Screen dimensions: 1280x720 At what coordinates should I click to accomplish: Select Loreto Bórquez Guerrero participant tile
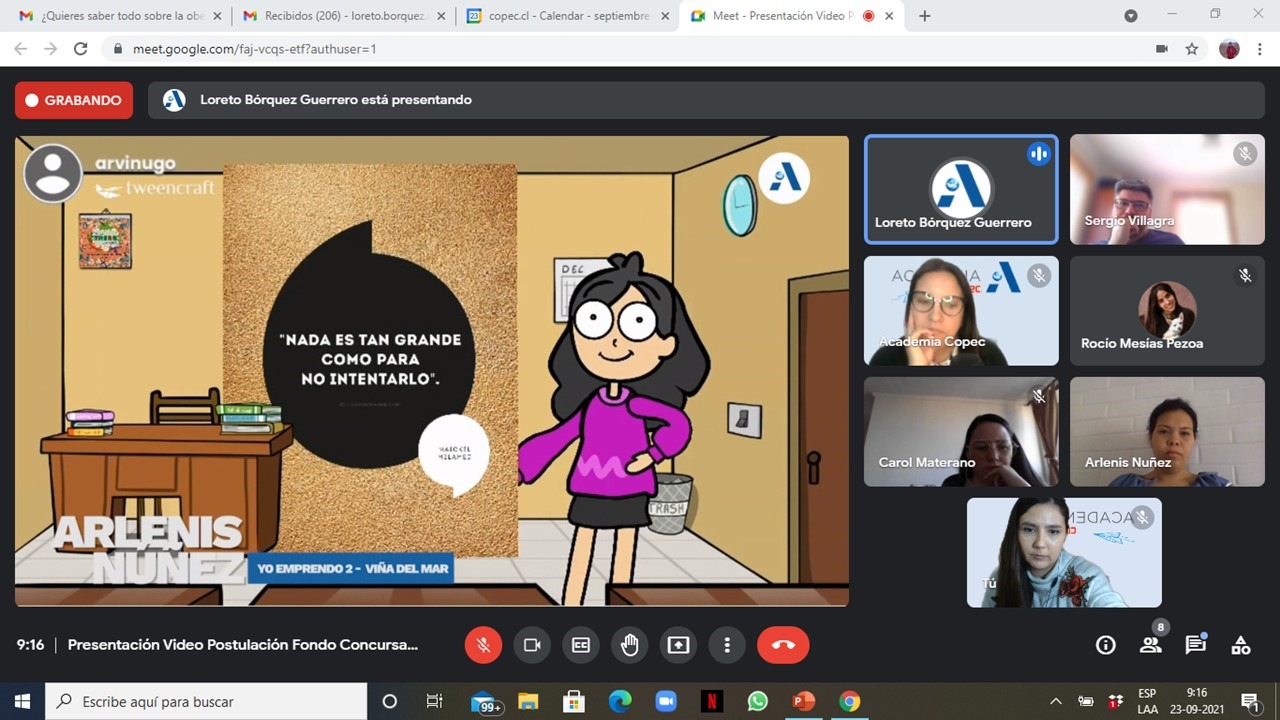[x=961, y=189]
